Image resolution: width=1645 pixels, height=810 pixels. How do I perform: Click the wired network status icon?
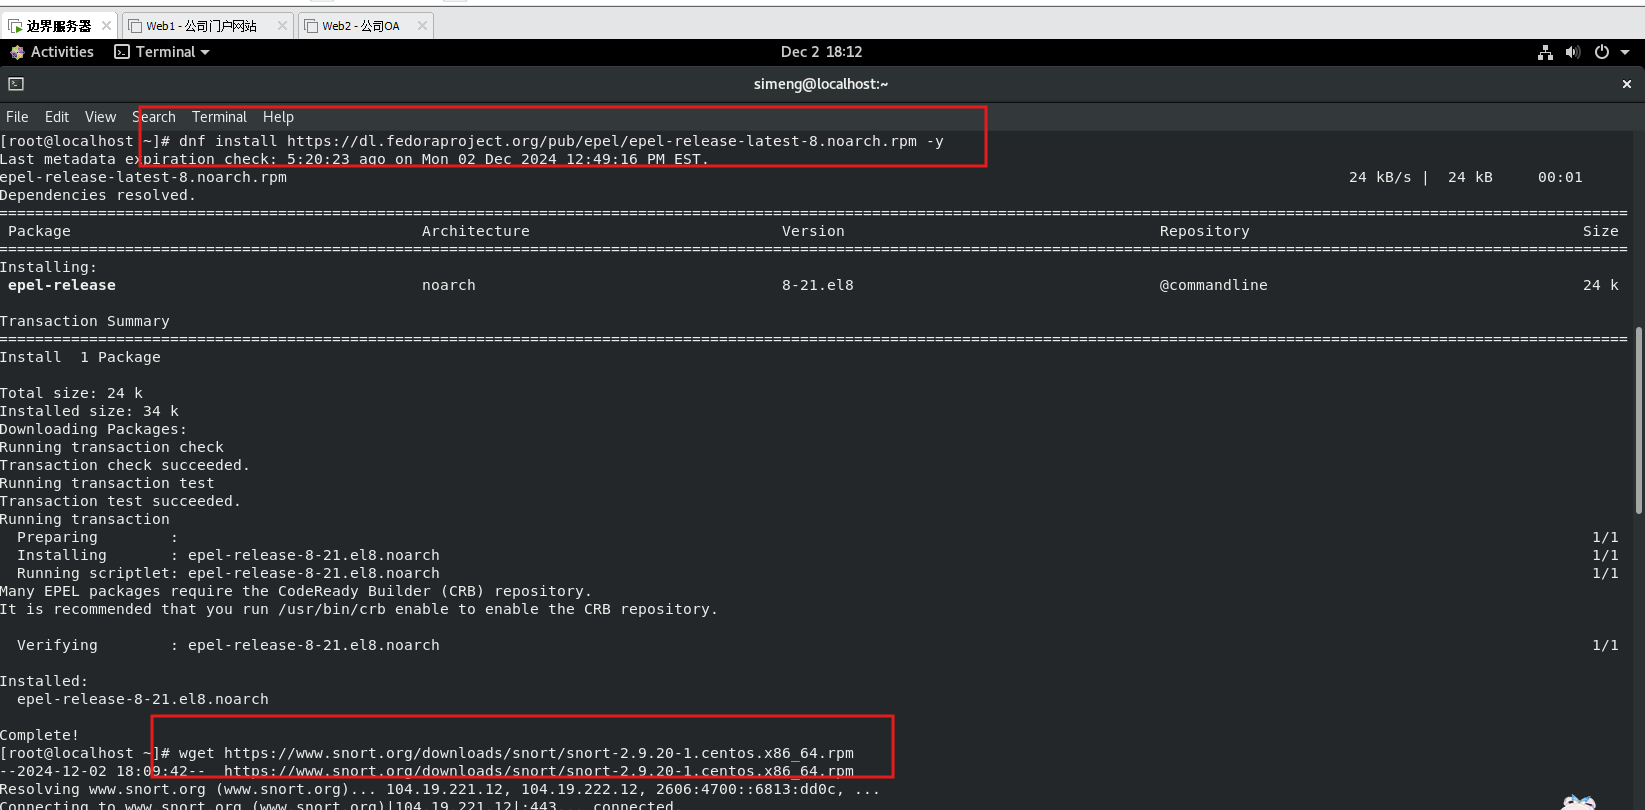[1545, 52]
